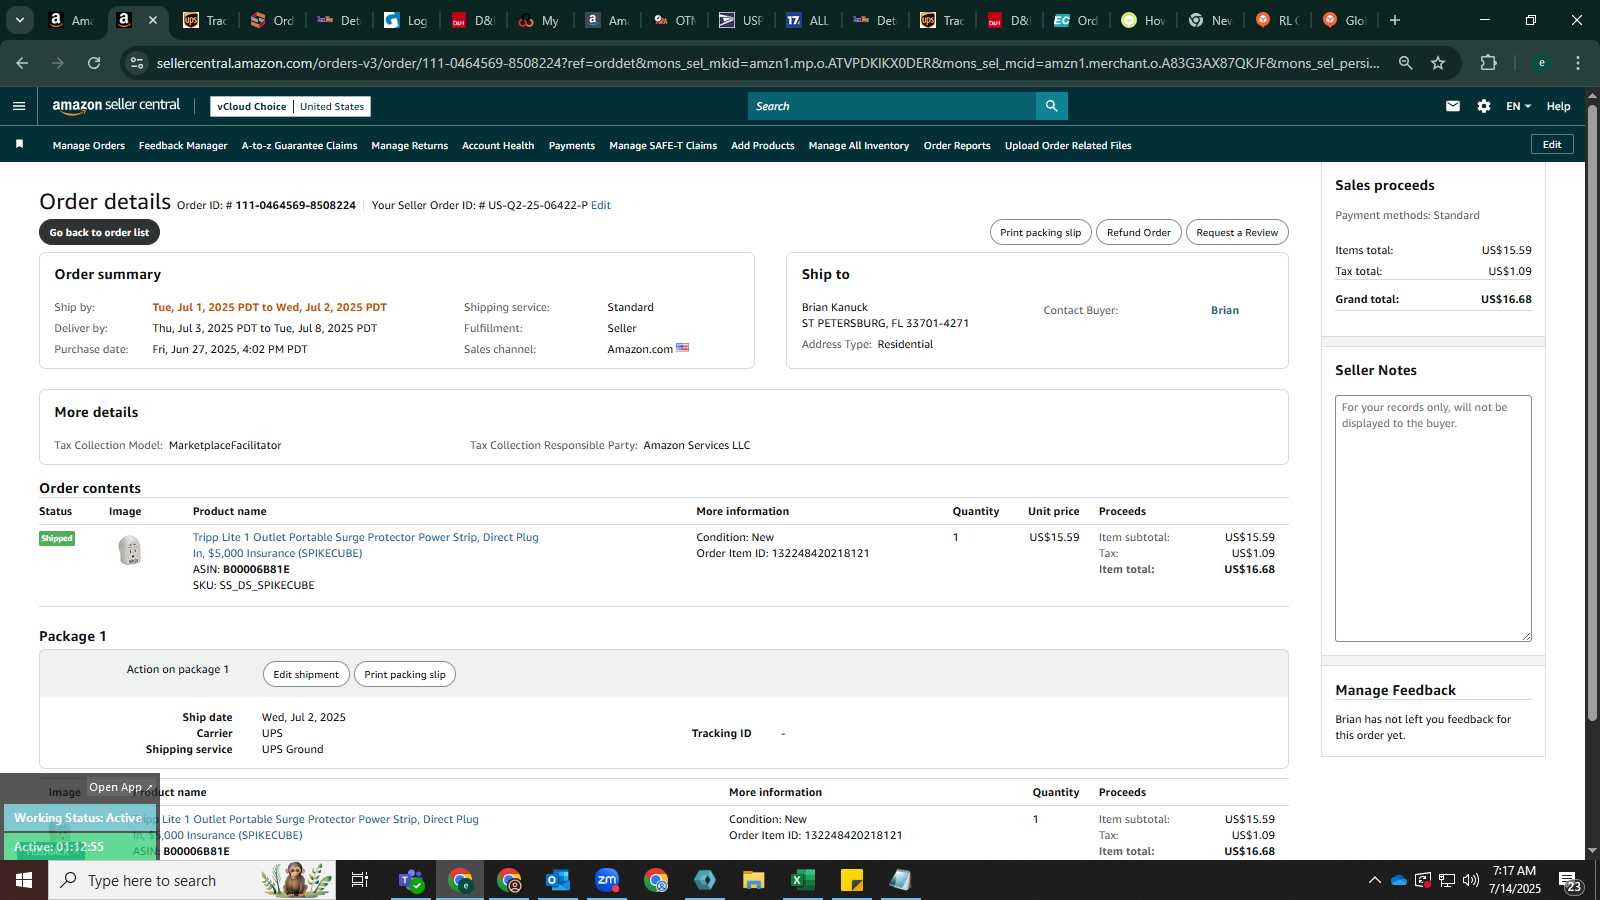1600x900 pixels.
Task: Click Open App on the status overlay
Action: pyautogui.click(x=120, y=787)
